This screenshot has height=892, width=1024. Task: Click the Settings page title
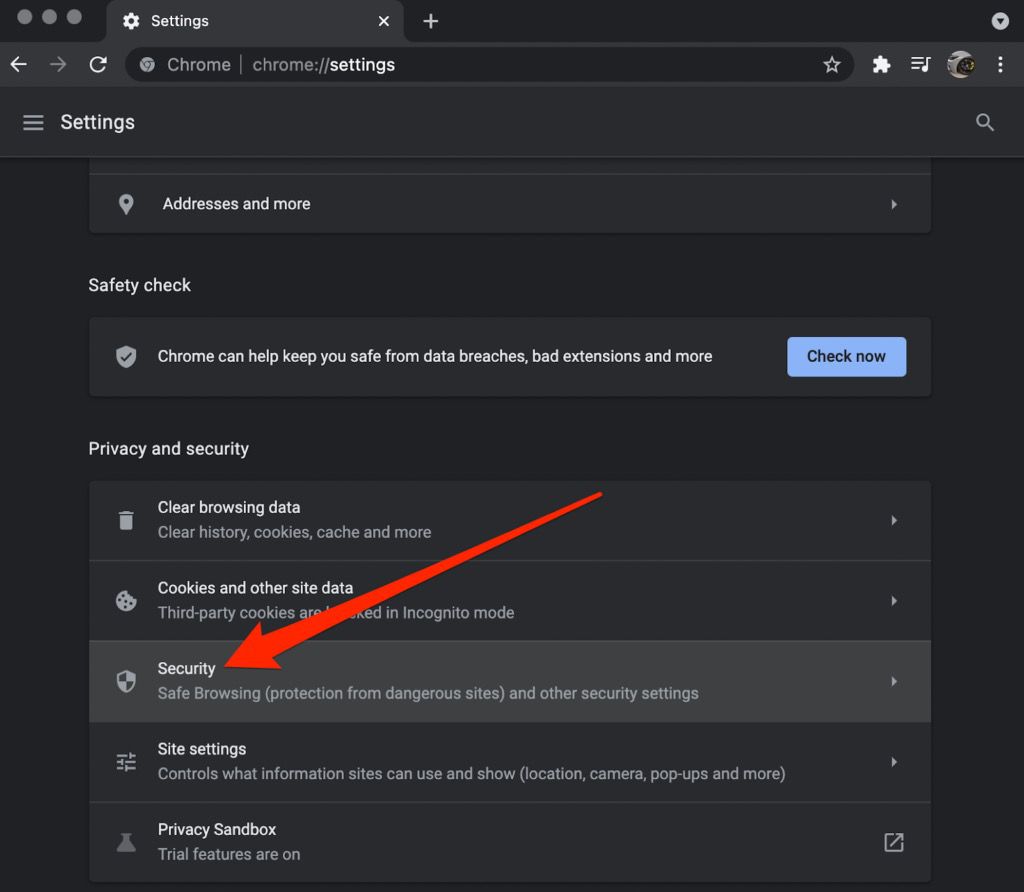pyautogui.click(x=97, y=122)
